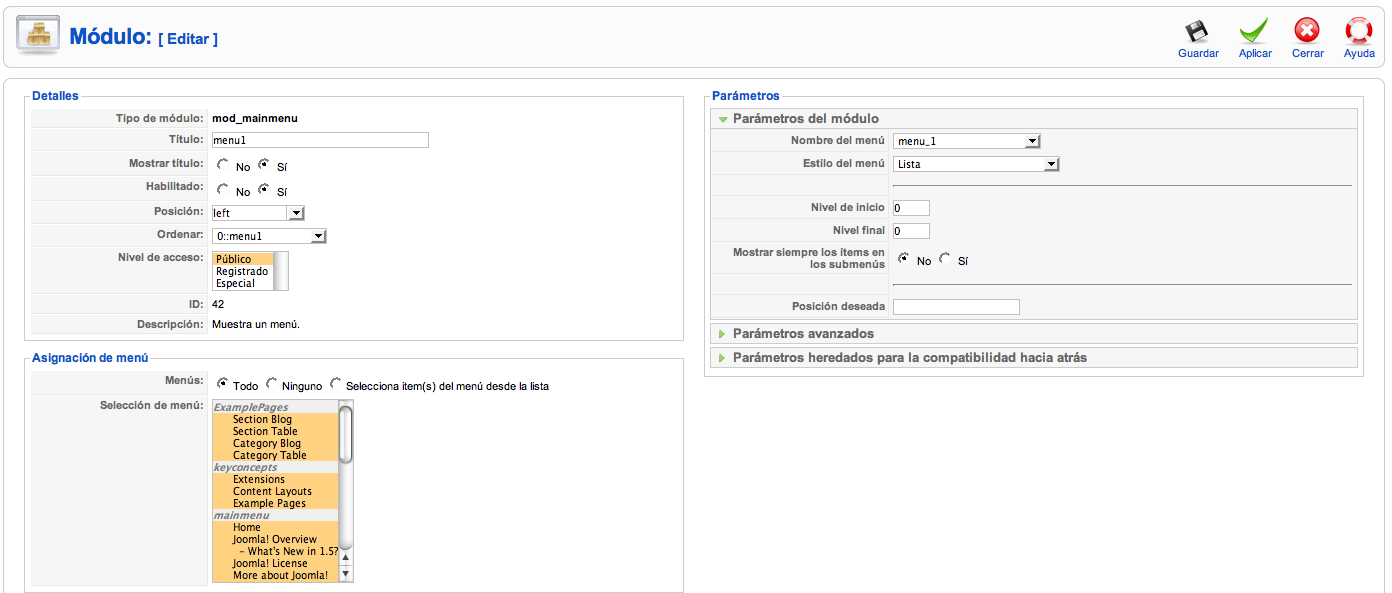Click the Guardar floppy disk icon
The height and width of the screenshot is (593, 1392).
1197,32
